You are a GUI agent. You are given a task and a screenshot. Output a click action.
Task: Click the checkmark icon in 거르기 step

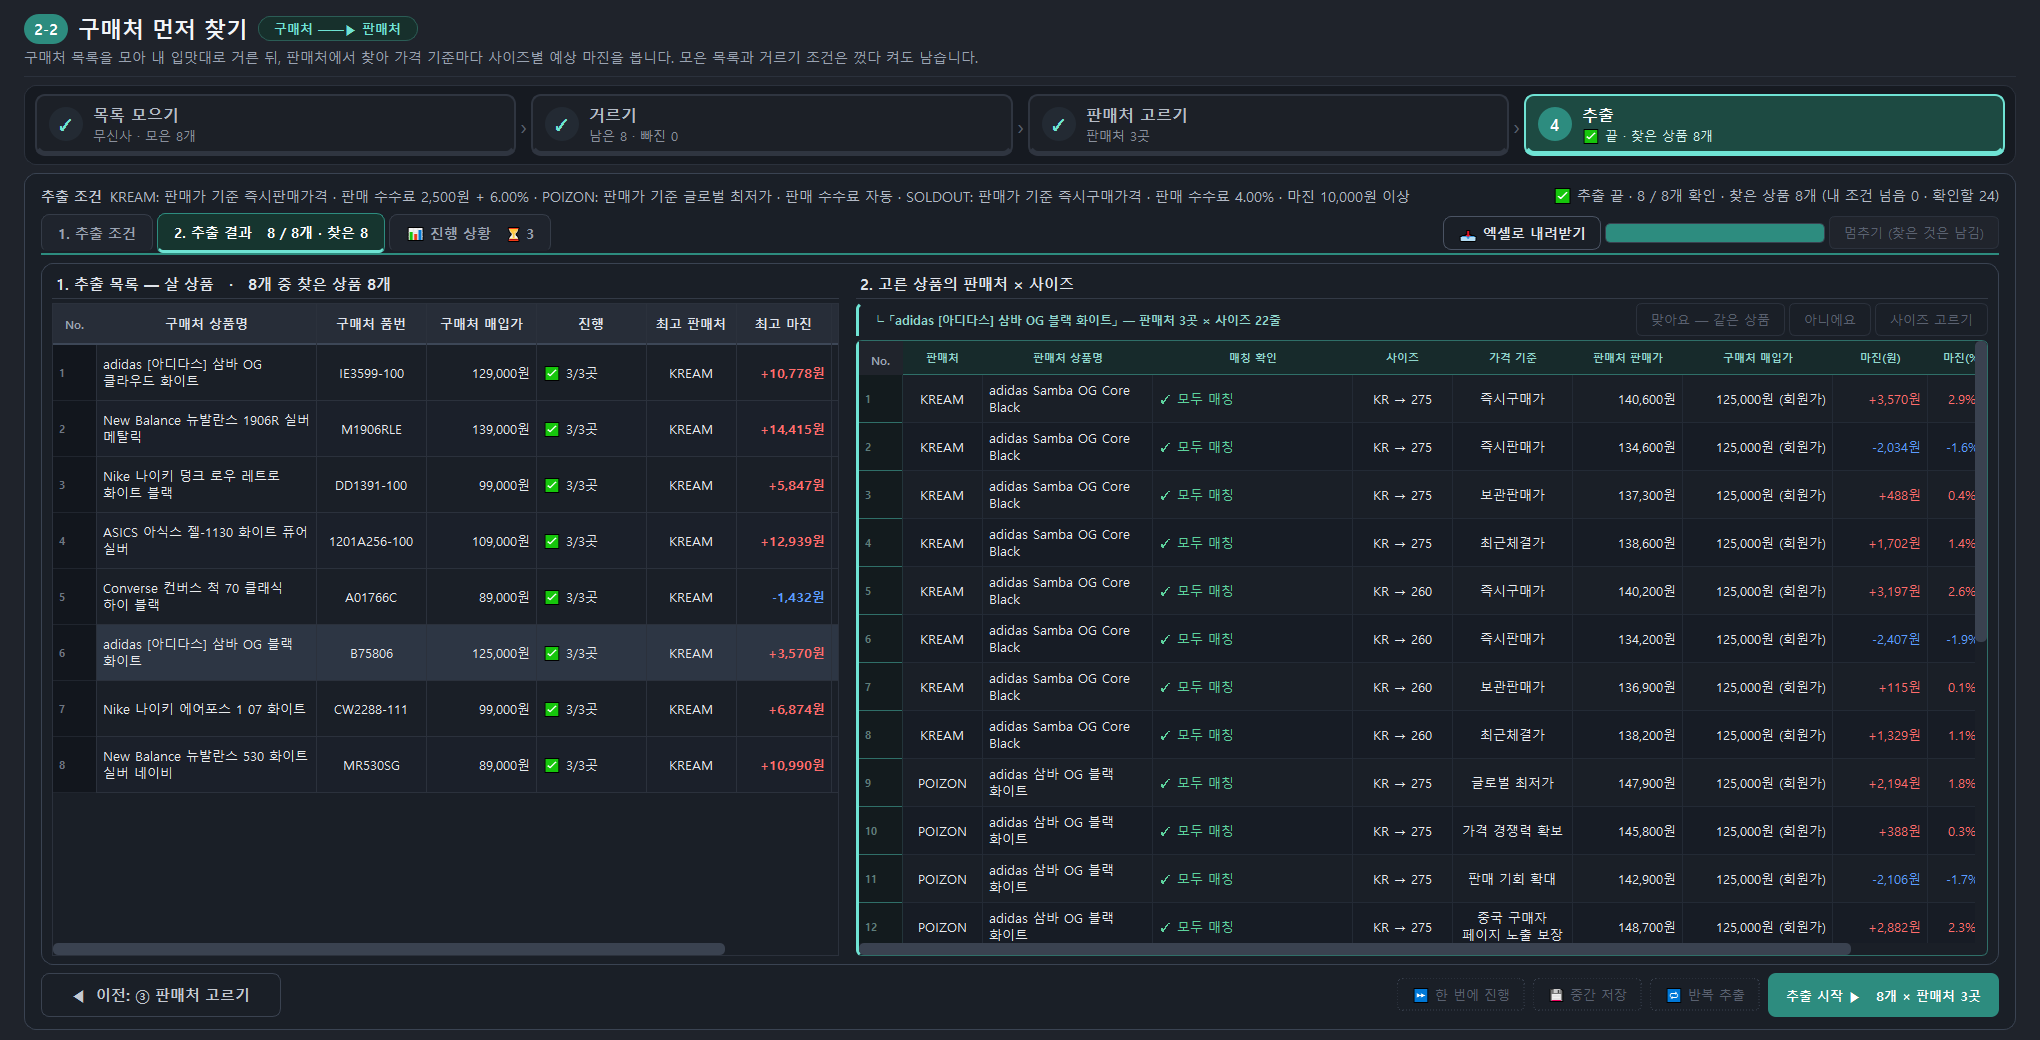coord(561,125)
